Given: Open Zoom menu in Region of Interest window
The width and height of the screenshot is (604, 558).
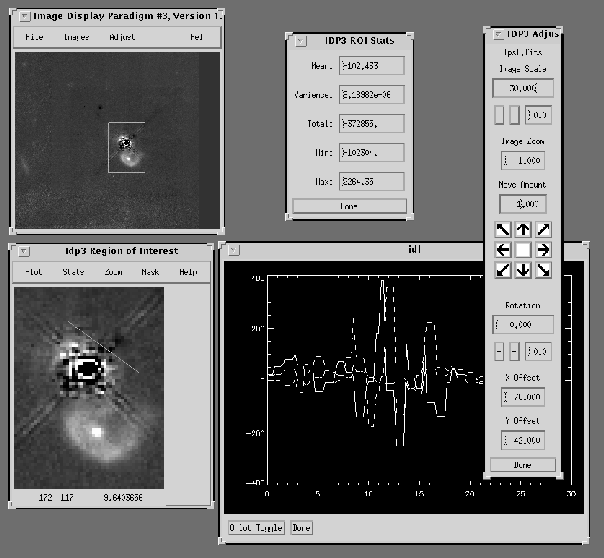Looking at the screenshot, I should [x=113, y=272].
